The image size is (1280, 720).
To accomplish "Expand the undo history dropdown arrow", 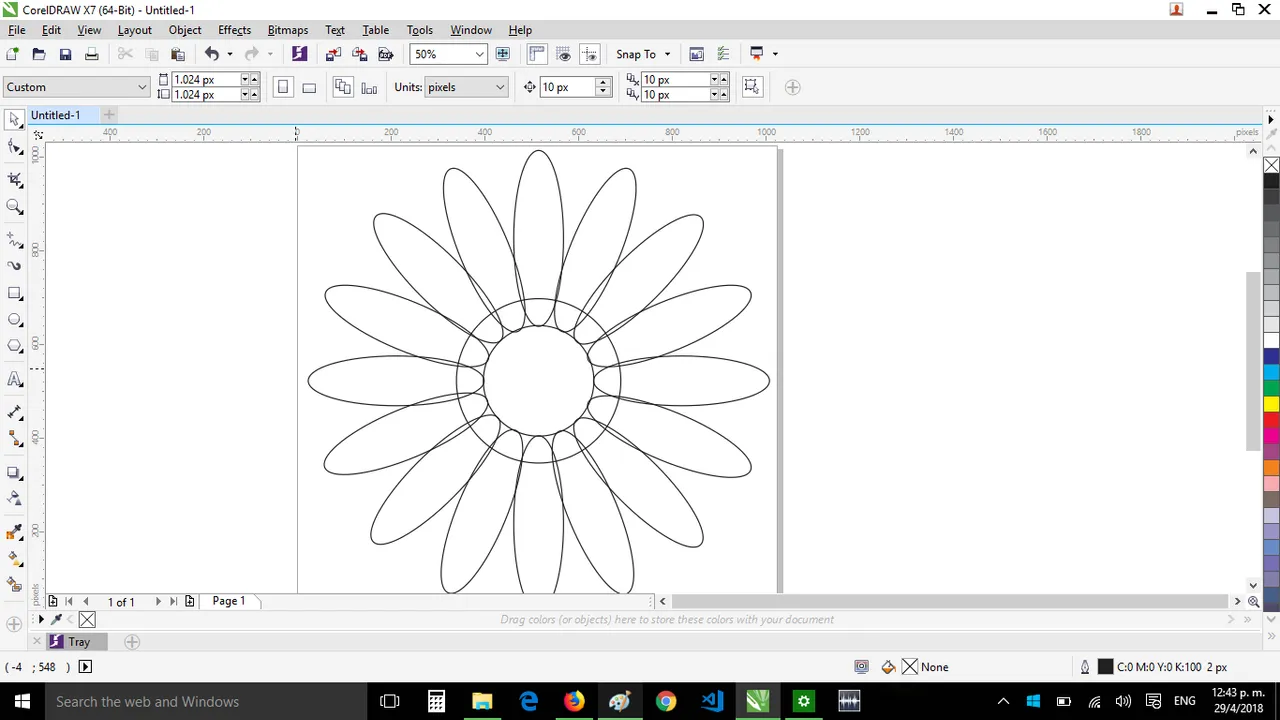I will (x=229, y=54).
